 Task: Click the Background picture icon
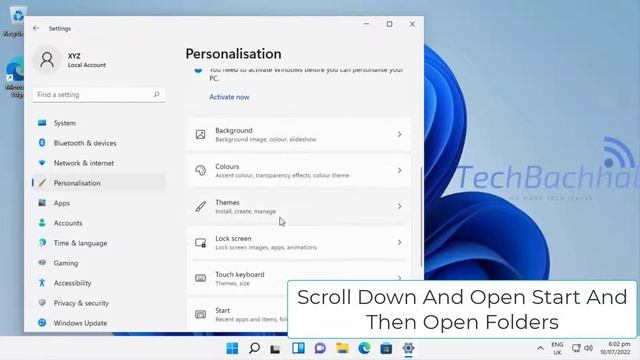[200, 135]
